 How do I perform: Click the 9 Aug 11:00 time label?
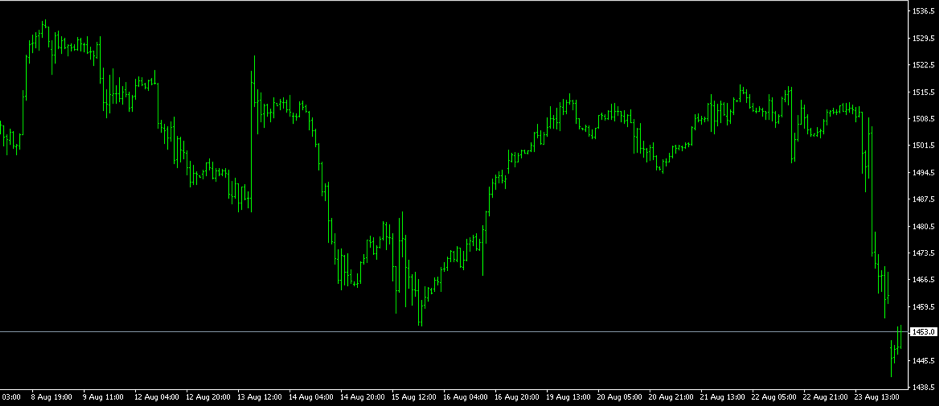tap(103, 398)
